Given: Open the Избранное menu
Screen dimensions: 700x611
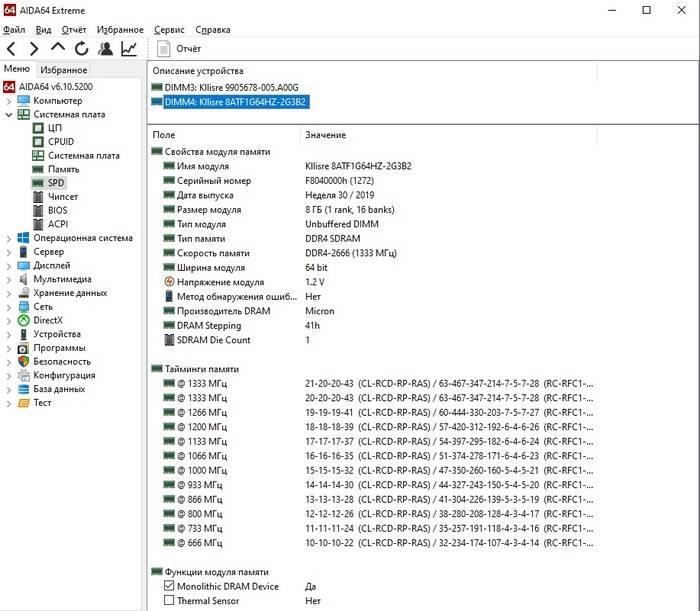Looking at the screenshot, I should pyautogui.click(x=120, y=30).
